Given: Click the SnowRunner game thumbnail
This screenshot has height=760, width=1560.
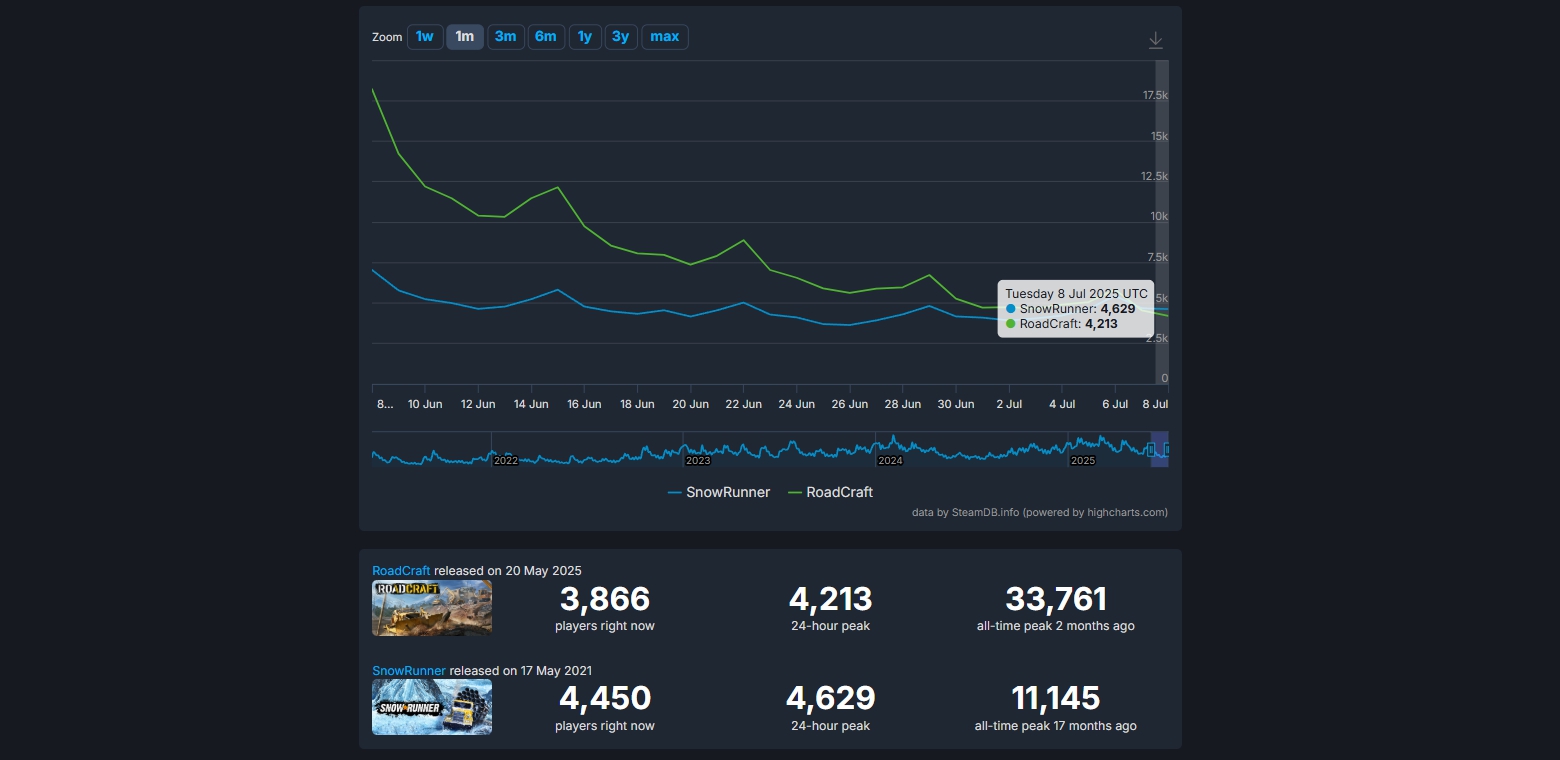Looking at the screenshot, I should click(x=432, y=707).
